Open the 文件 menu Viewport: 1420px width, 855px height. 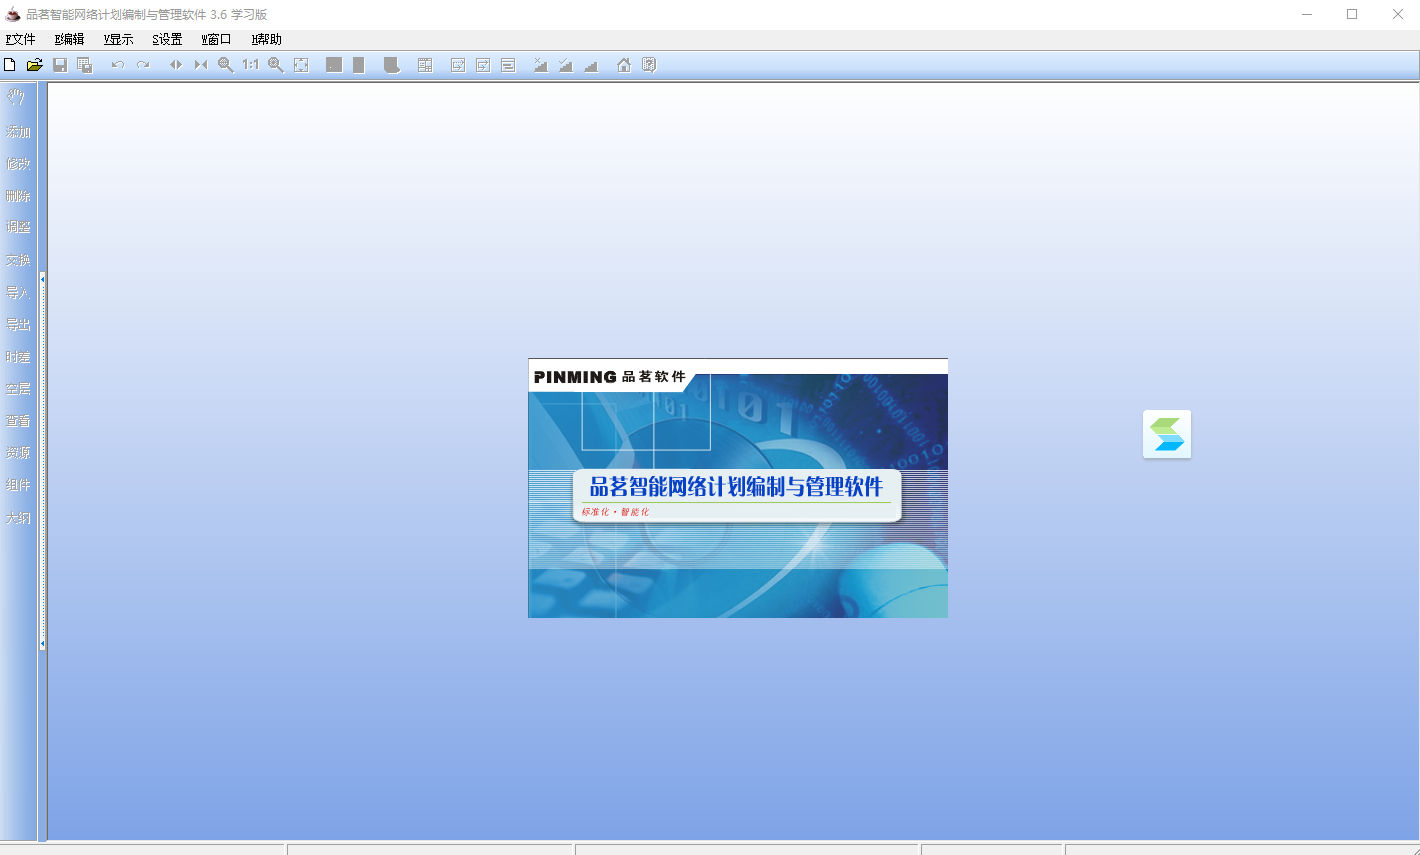pyautogui.click(x=20, y=39)
